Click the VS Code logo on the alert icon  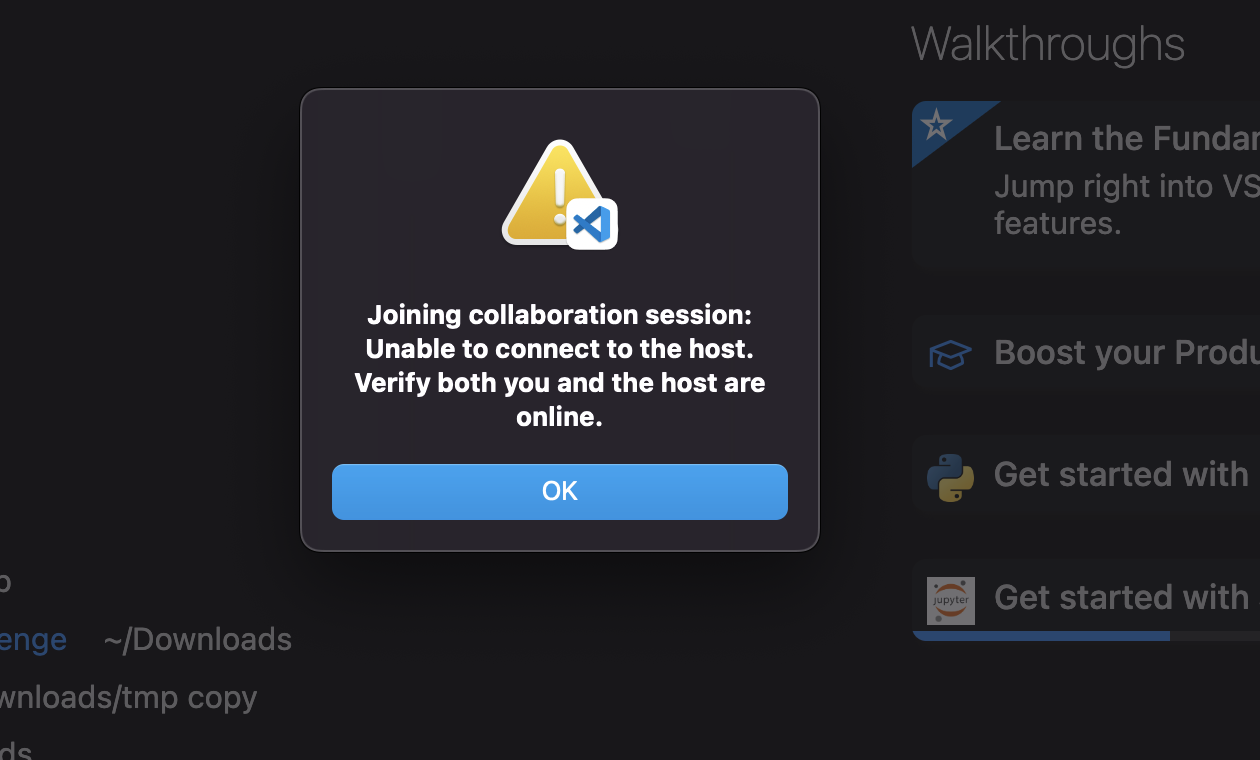click(x=592, y=224)
